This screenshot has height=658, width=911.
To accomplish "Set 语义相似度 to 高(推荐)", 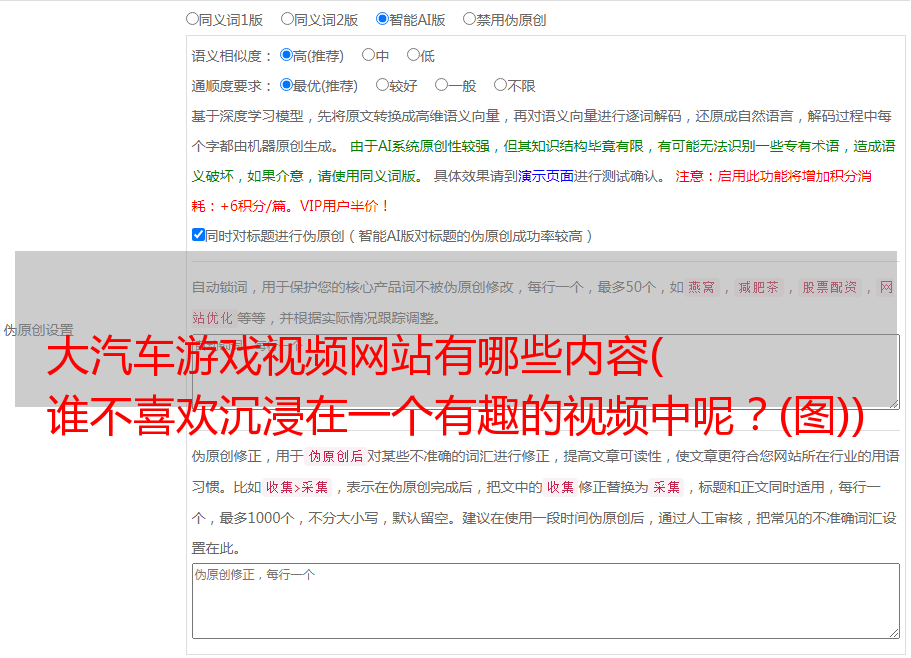I will 286,55.
